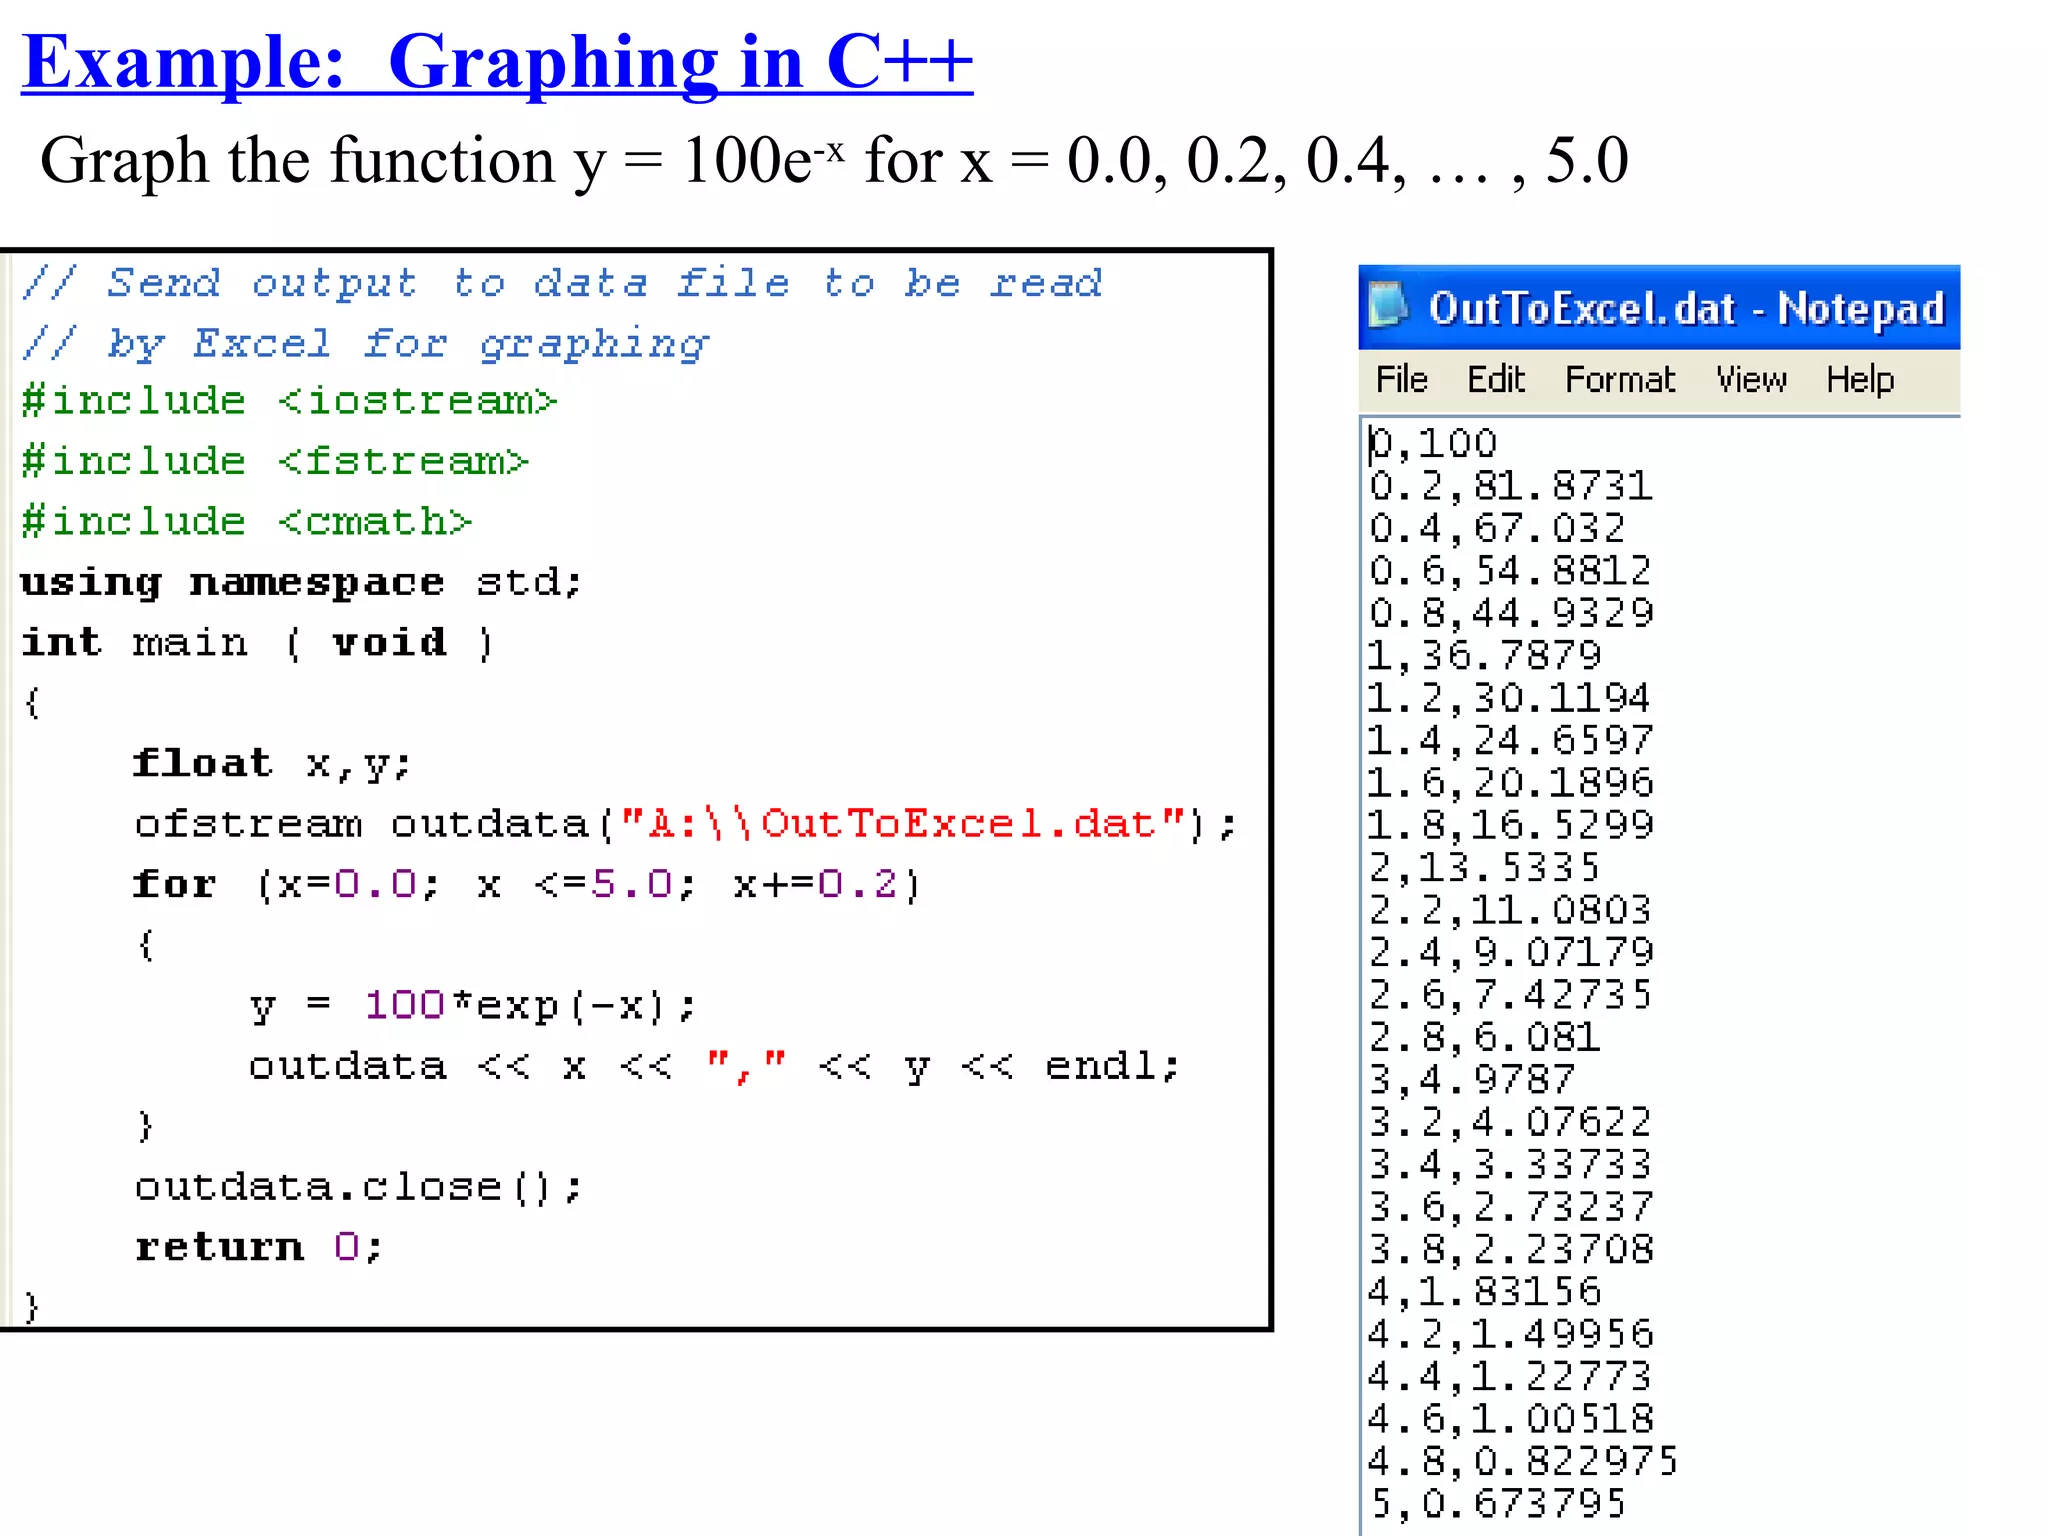The height and width of the screenshot is (1536, 2048).
Task: Click the code line "return 0;"
Action: pos(258,1248)
